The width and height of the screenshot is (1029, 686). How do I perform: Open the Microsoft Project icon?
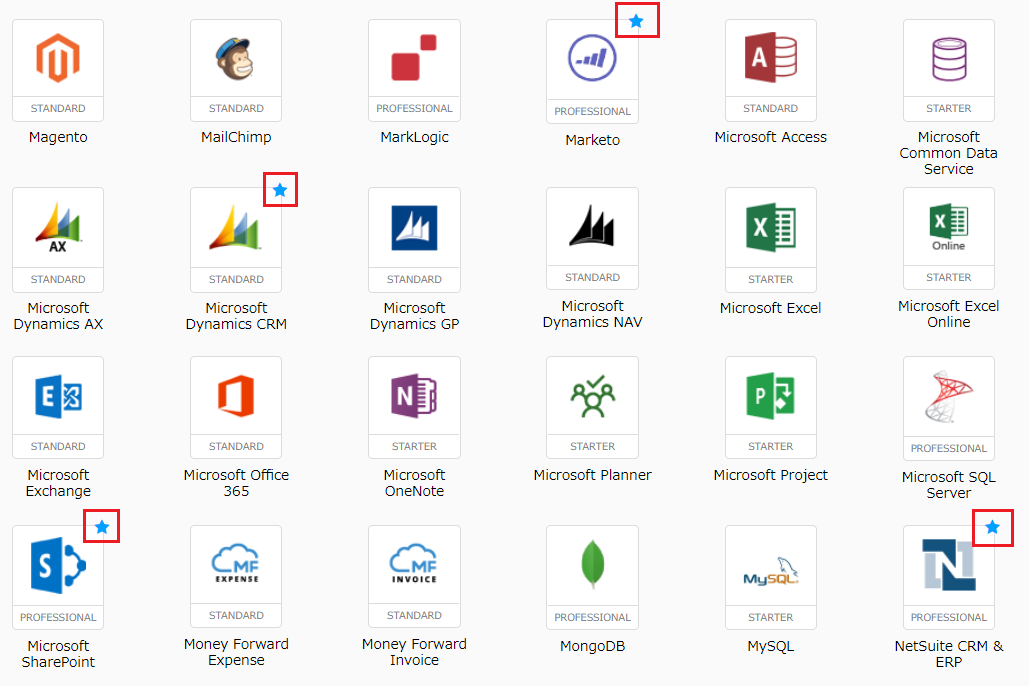(770, 396)
